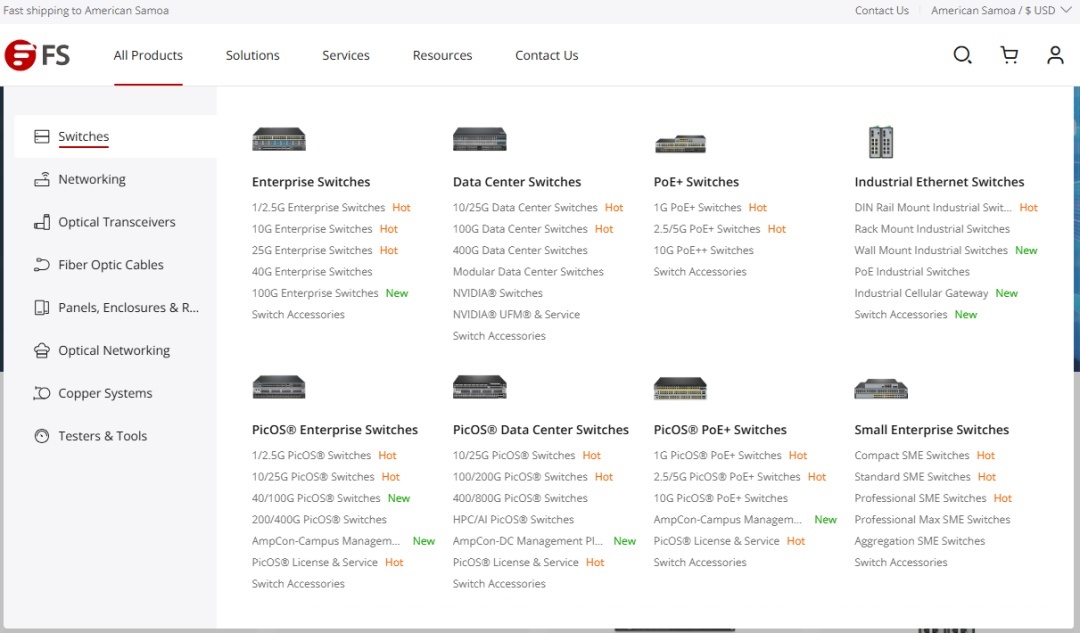The image size is (1080, 633).
Task: Open the Solutions menu
Action: pyautogui.click(x=252, y=56)
